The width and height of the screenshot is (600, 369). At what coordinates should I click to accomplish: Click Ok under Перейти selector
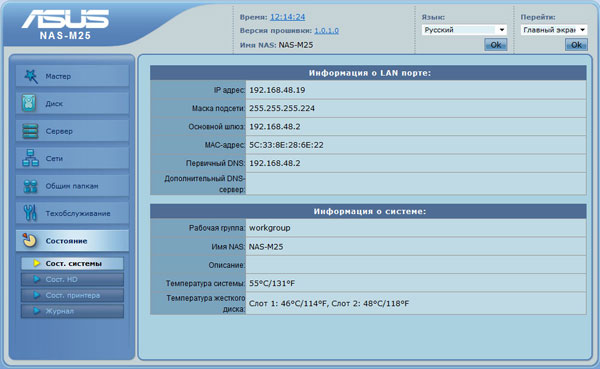coord(576,45)
